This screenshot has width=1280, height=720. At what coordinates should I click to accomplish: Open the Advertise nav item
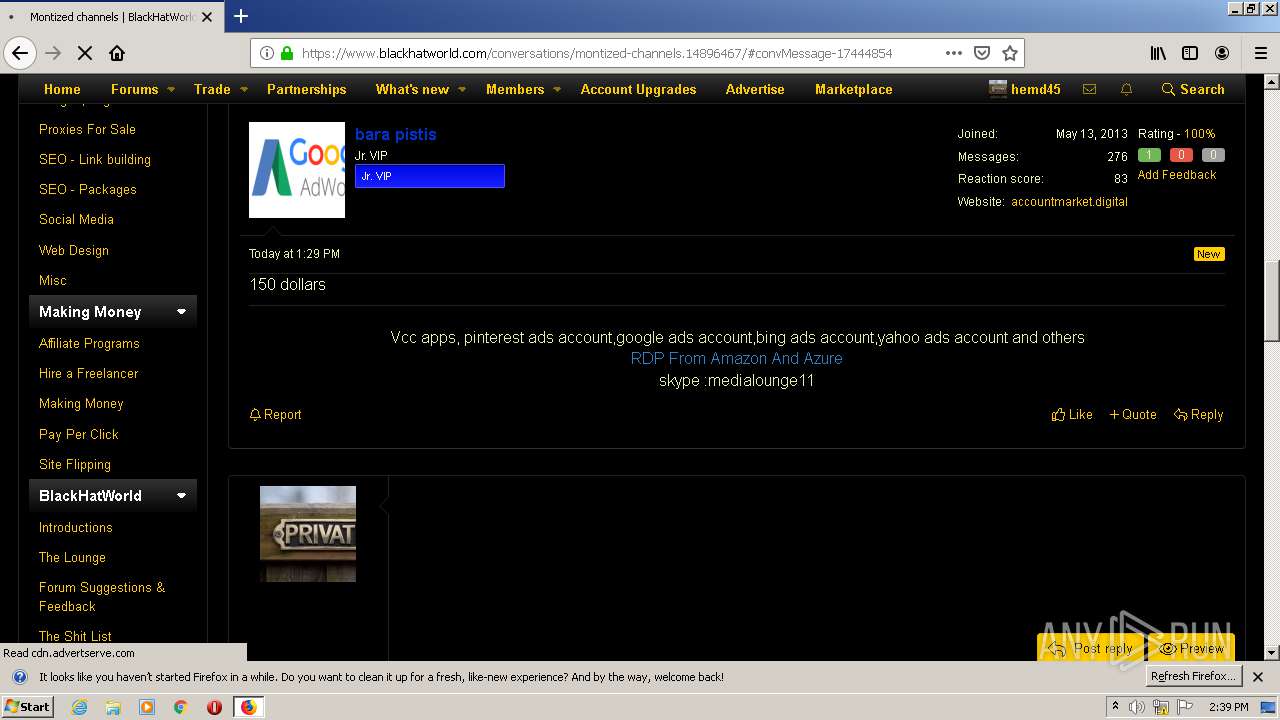[755, 89]
